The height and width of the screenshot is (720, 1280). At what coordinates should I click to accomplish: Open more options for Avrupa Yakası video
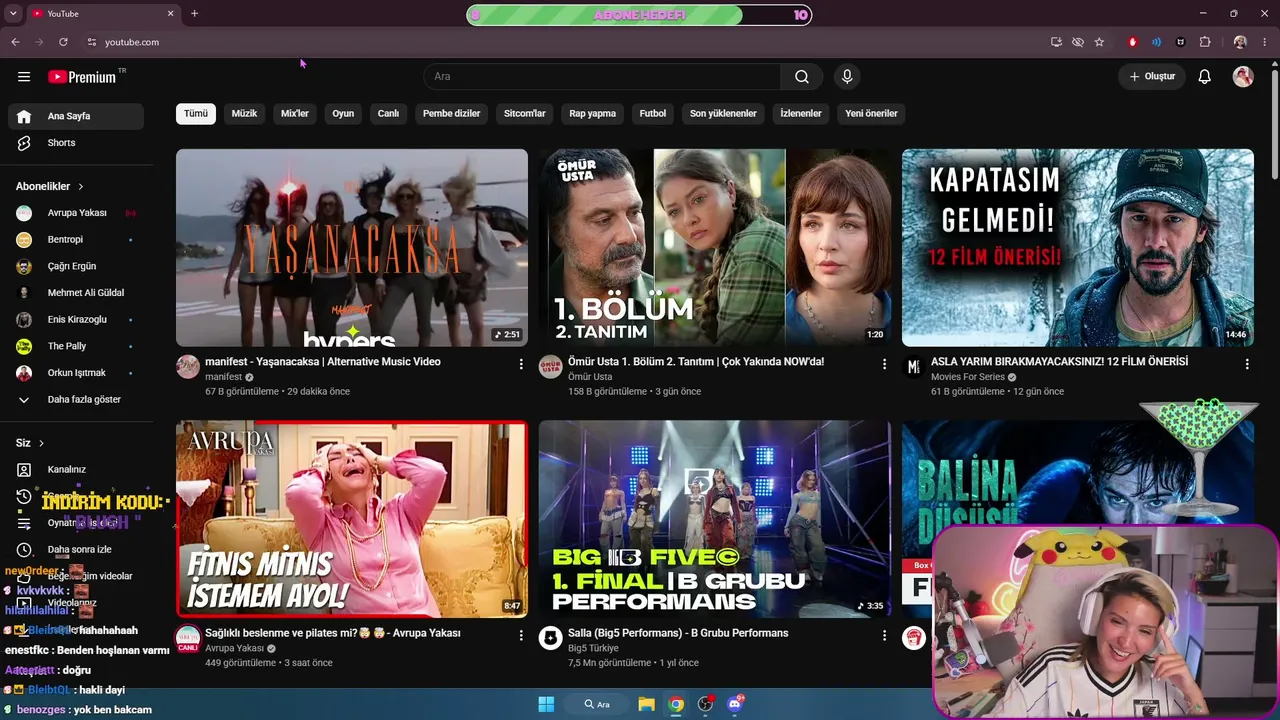(521, 635)
